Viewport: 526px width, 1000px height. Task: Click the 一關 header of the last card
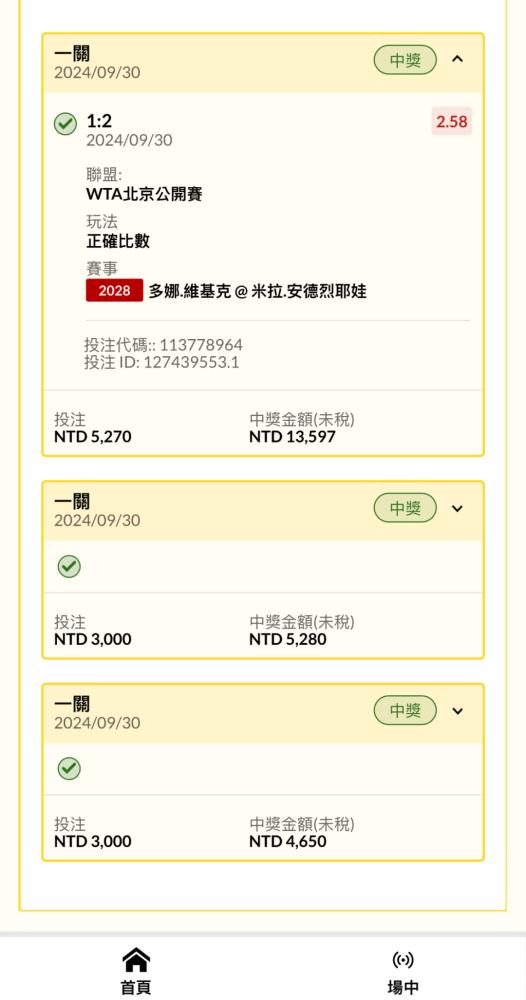point(72,703)
